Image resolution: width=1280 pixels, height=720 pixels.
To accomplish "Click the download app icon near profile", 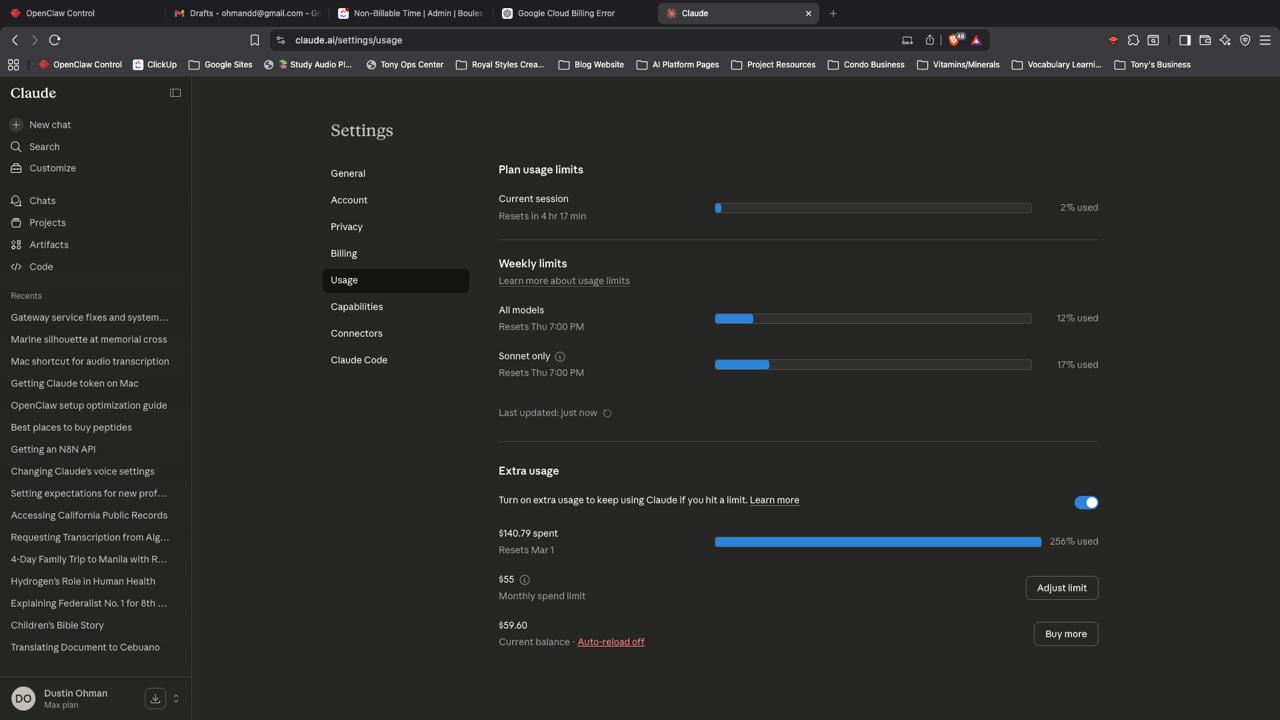I will click(x=155, y=699).
